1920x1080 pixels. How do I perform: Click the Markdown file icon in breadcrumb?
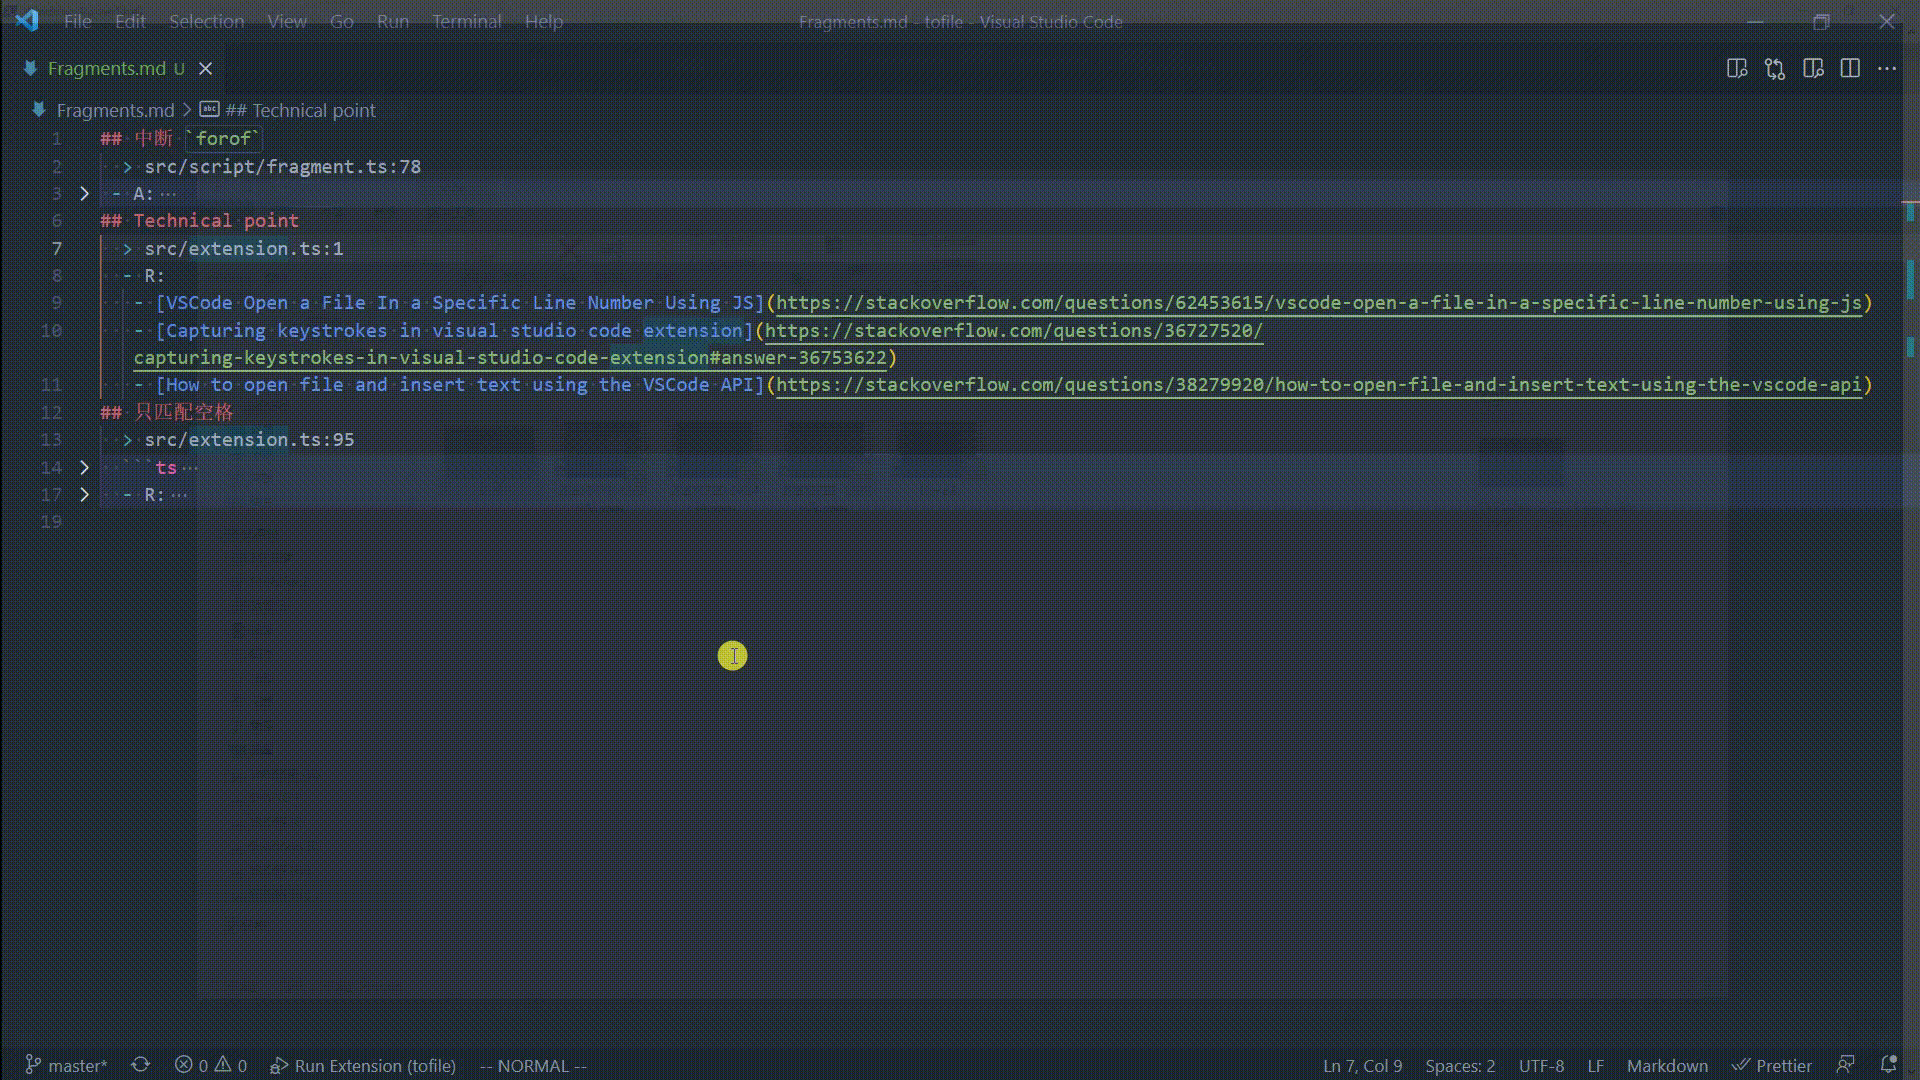pos(209,110)
